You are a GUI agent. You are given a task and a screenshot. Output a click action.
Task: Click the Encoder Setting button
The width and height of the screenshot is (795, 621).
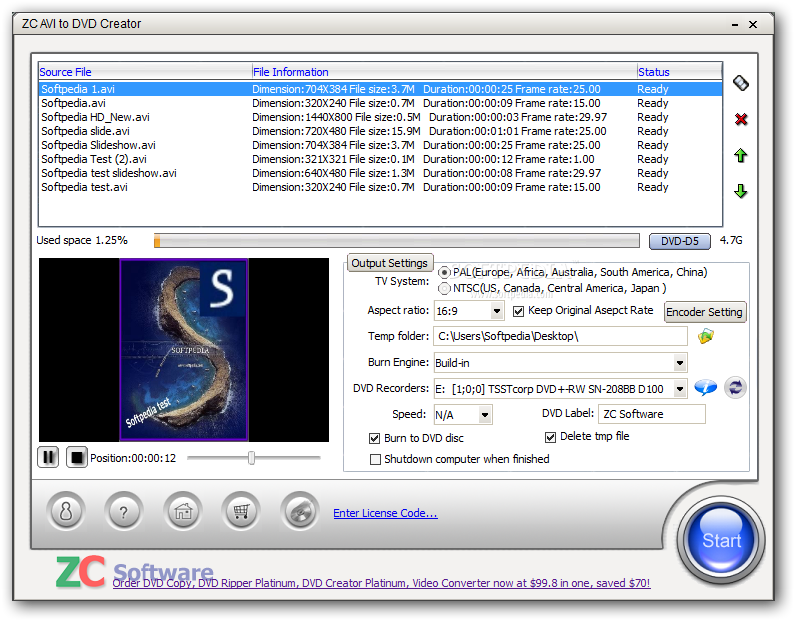pyautogui.click(x=705, y=312)
